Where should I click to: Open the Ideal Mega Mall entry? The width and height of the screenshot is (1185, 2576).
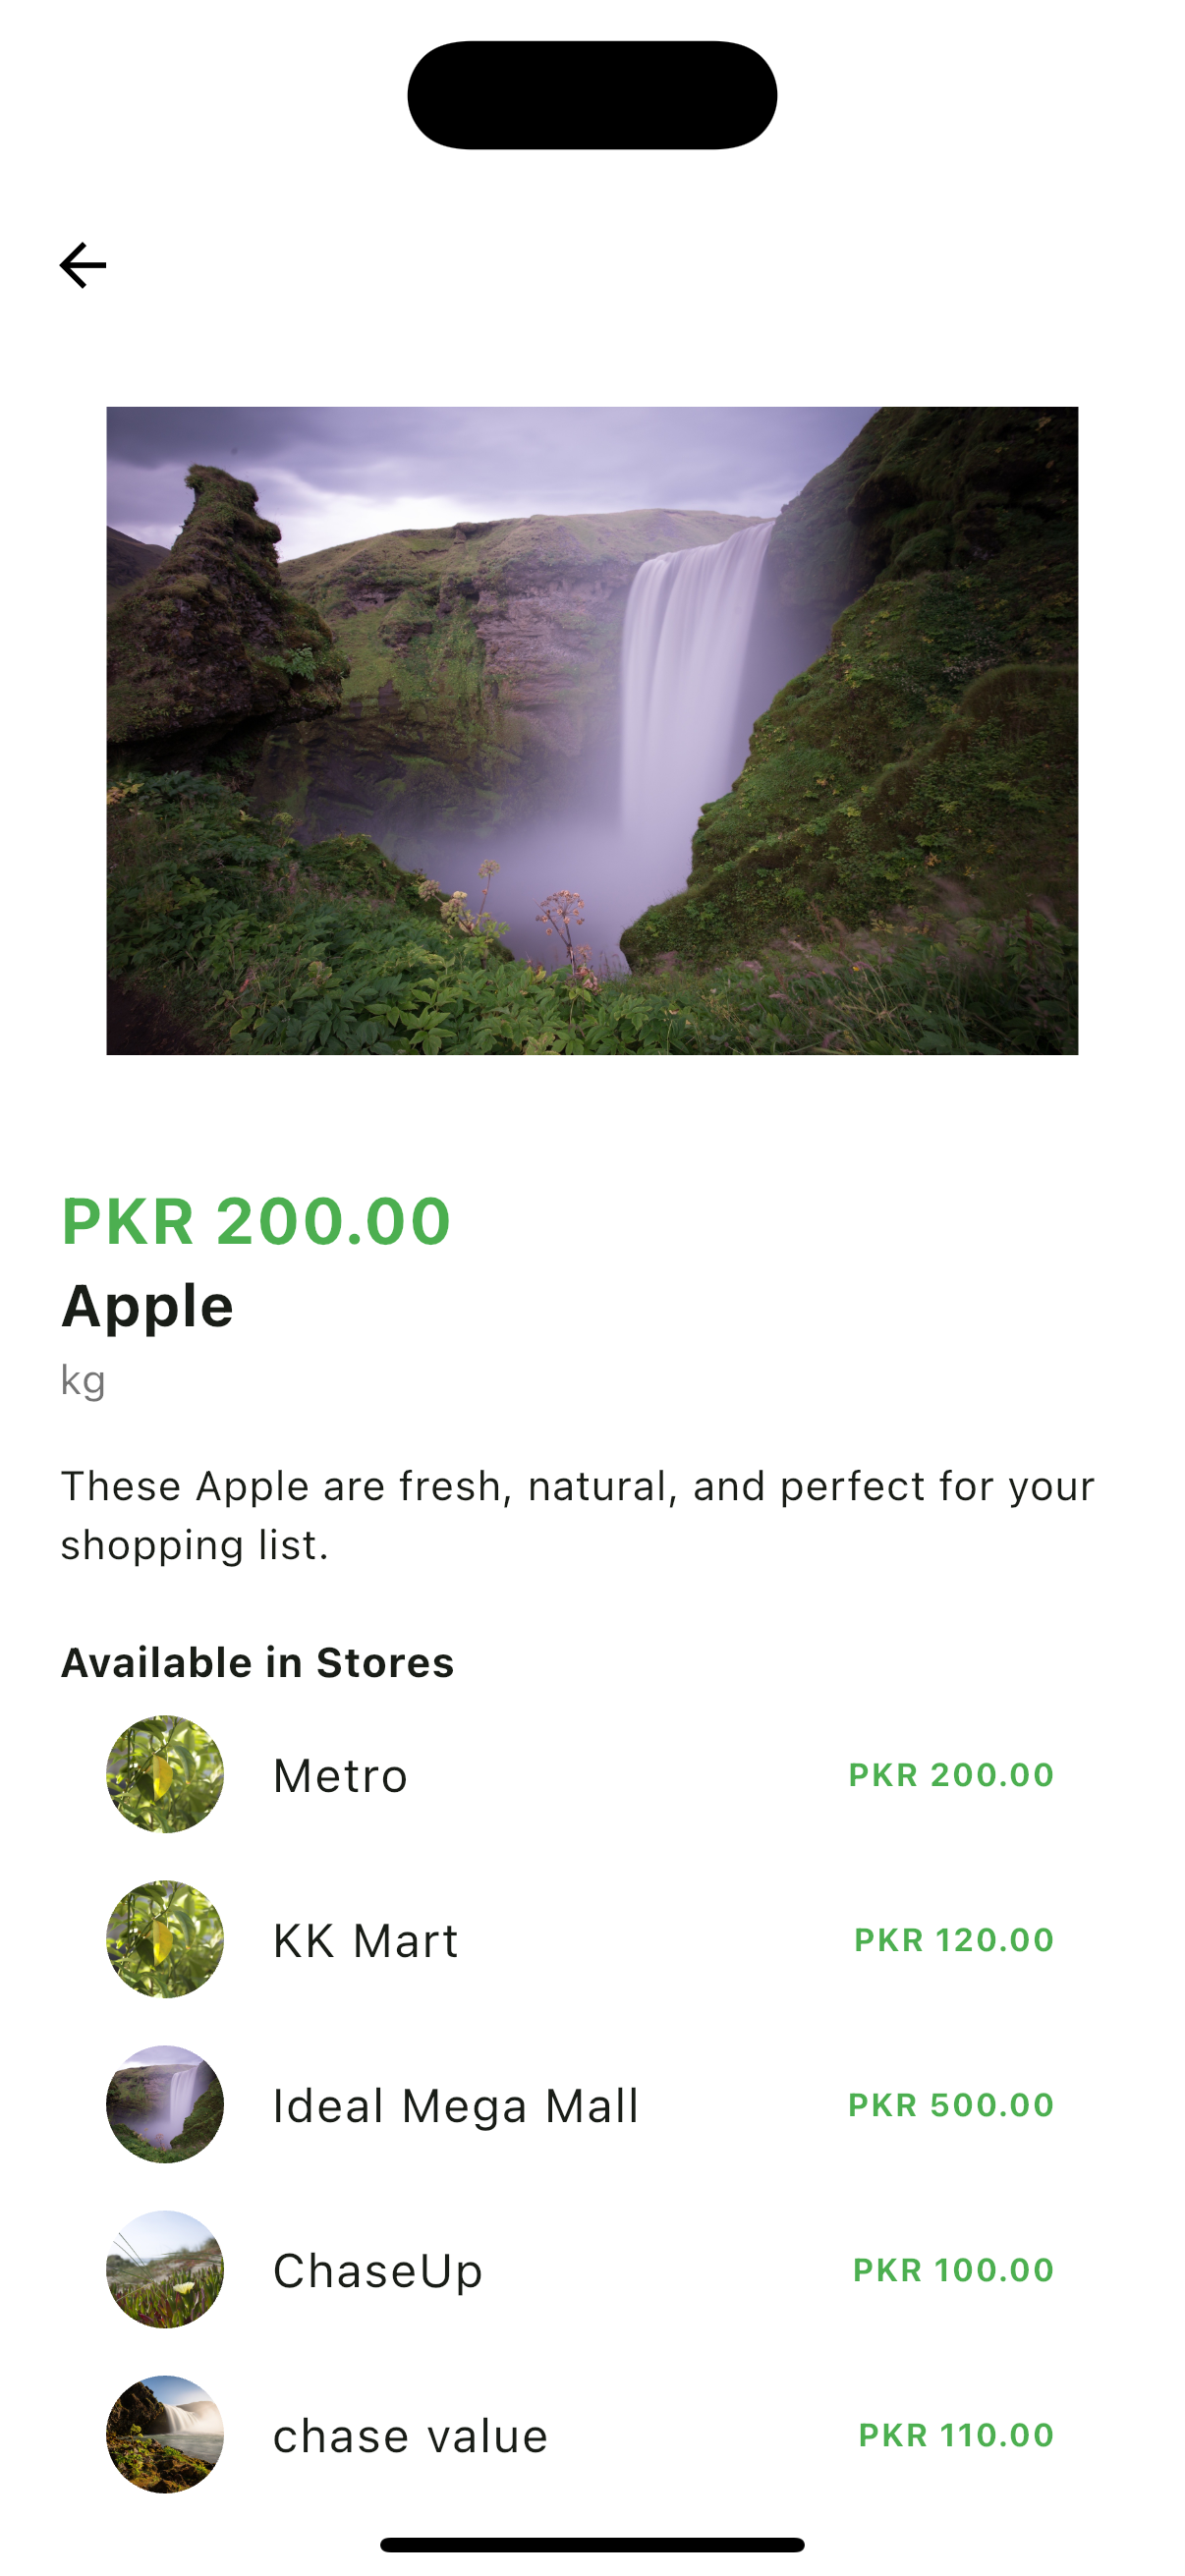(455, 2106)
